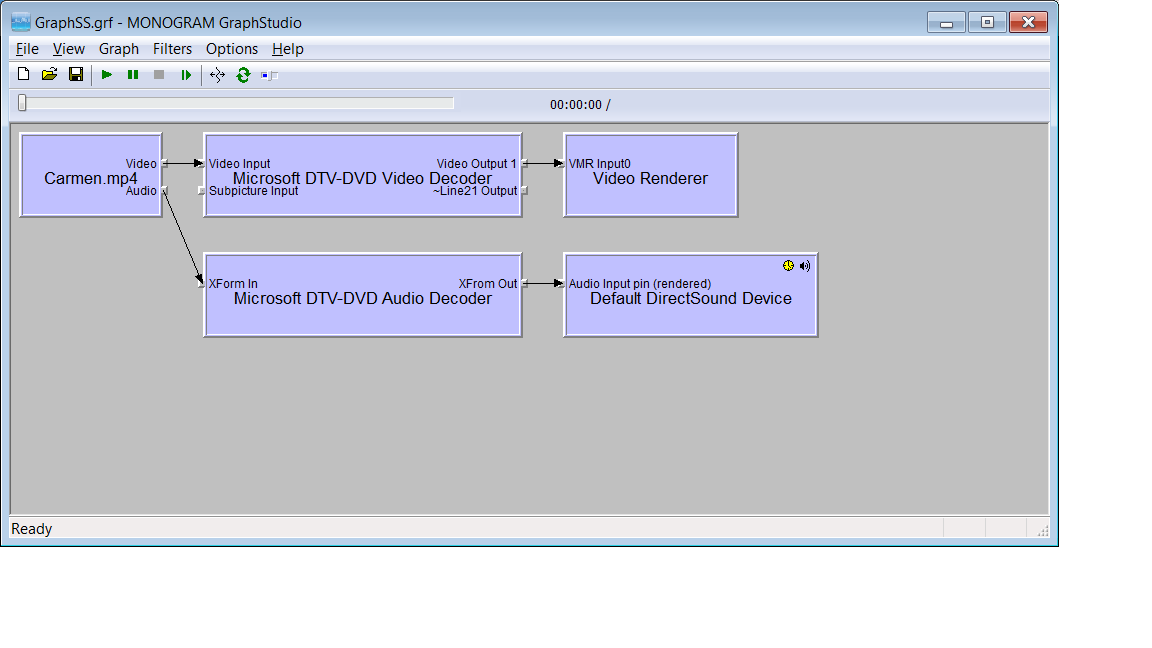This screenshot has width=1152, height=648.
Task: Click the VMR Input0 pin on Video Renderer
Action: tap(561, 164)
